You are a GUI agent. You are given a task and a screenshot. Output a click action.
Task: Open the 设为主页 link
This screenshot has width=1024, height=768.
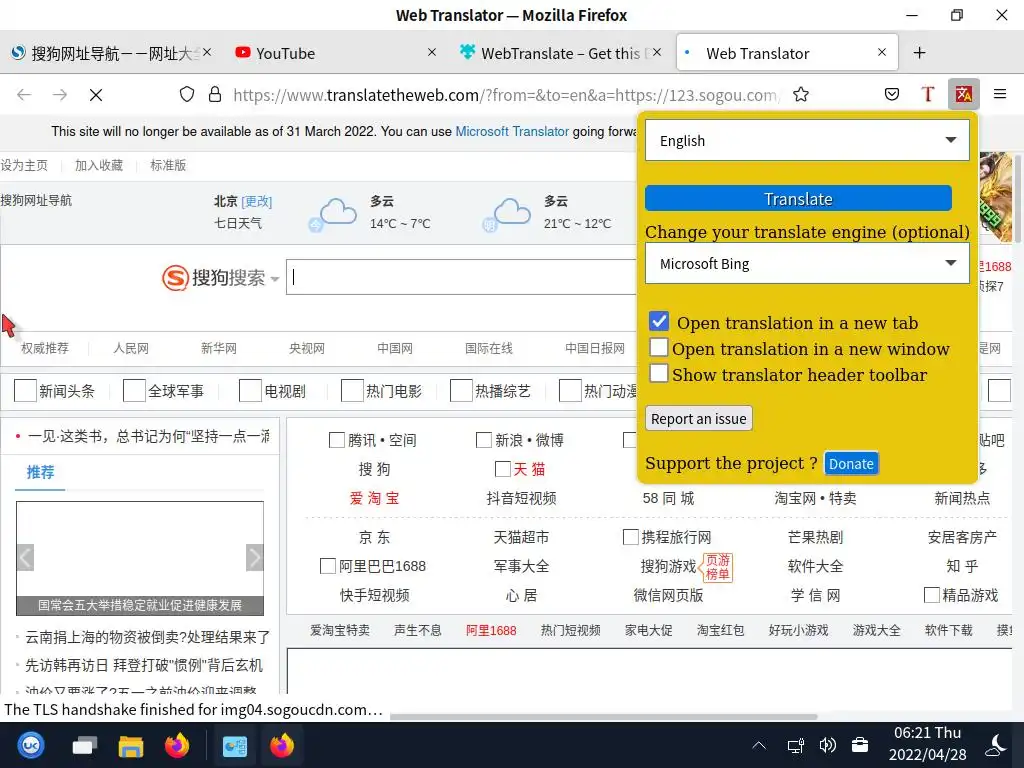tap(24, 165)
